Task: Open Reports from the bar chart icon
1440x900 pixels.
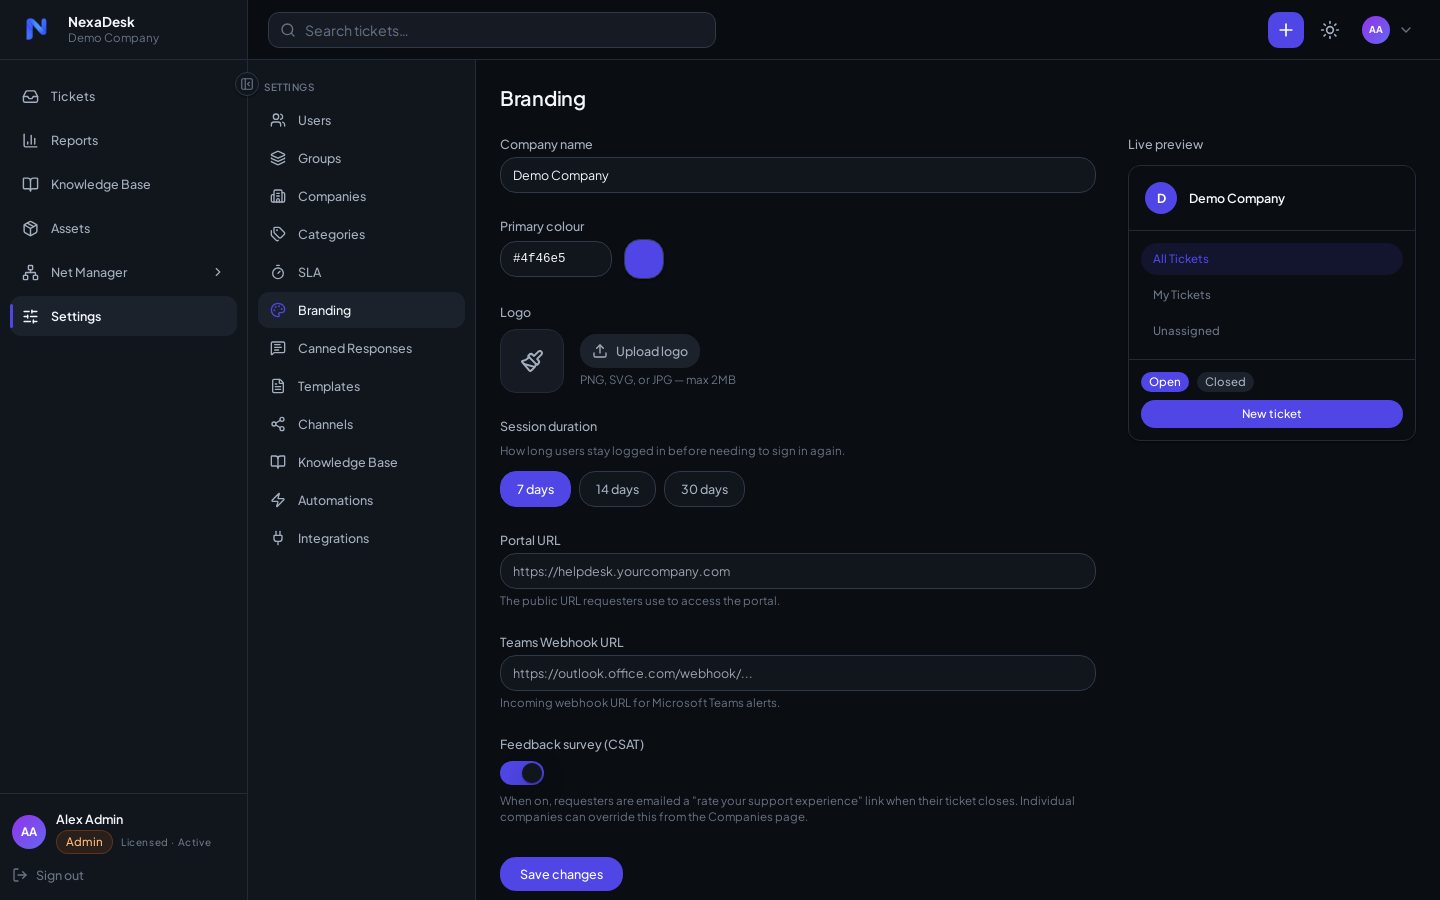Action: click(31, 140)
